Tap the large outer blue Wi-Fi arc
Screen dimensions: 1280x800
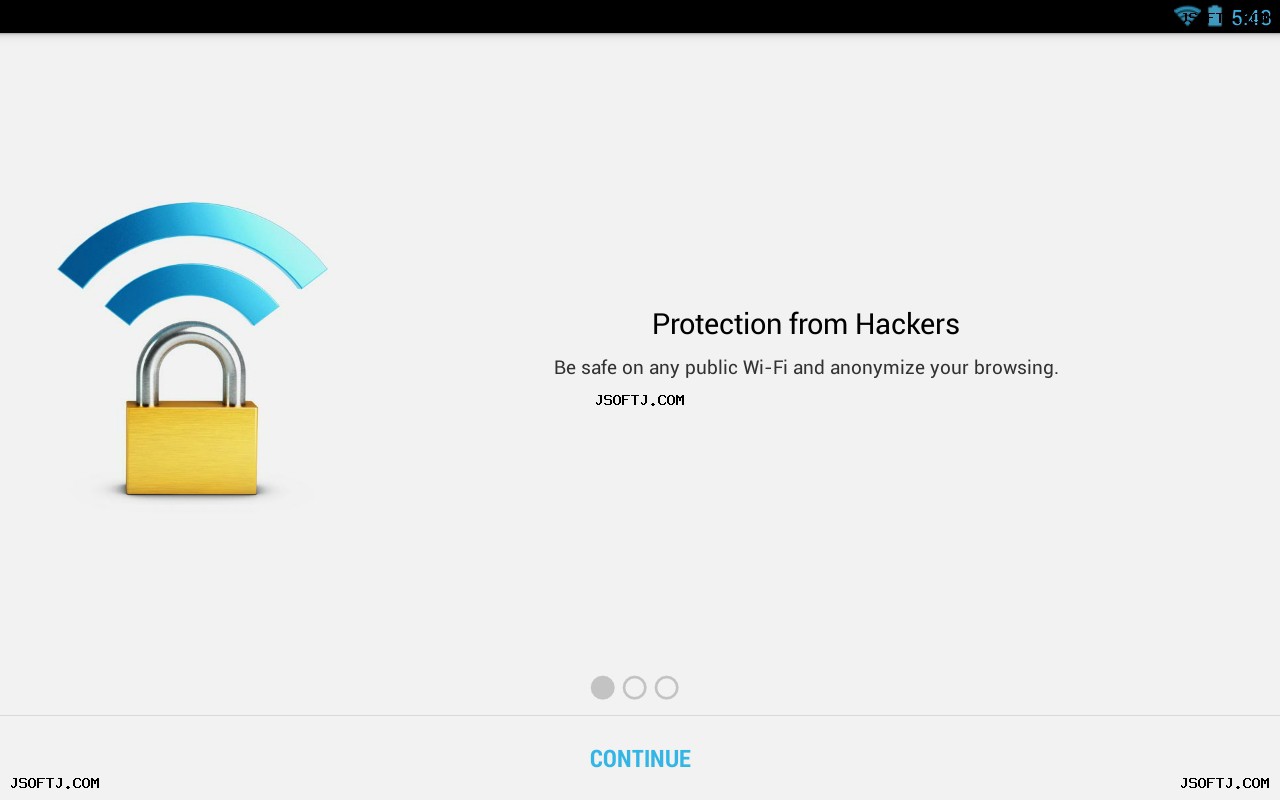click(x=192, y=240)
